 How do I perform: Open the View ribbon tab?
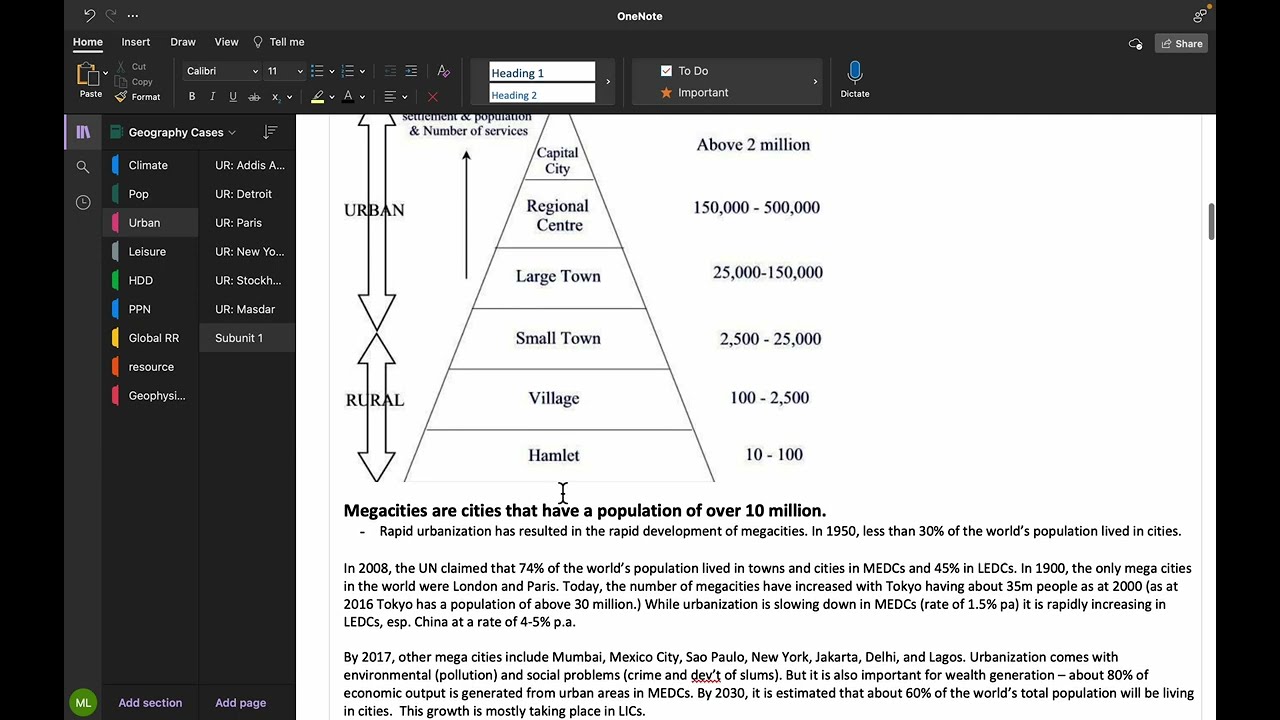(226, 42)
